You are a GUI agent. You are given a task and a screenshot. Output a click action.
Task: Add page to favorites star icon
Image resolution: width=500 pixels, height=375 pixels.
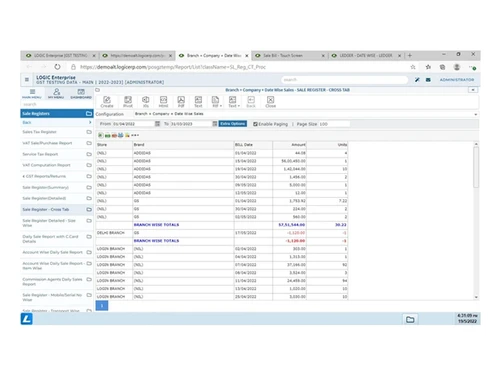413,67
